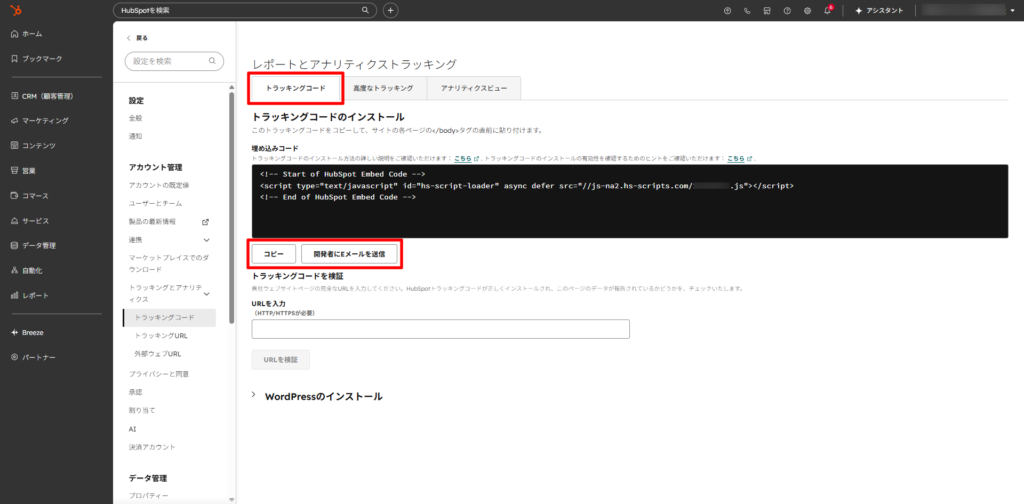Viewport: 1024px width, 504px height.
Task: Open the notifications bell icon
Action: coord(827,10)
